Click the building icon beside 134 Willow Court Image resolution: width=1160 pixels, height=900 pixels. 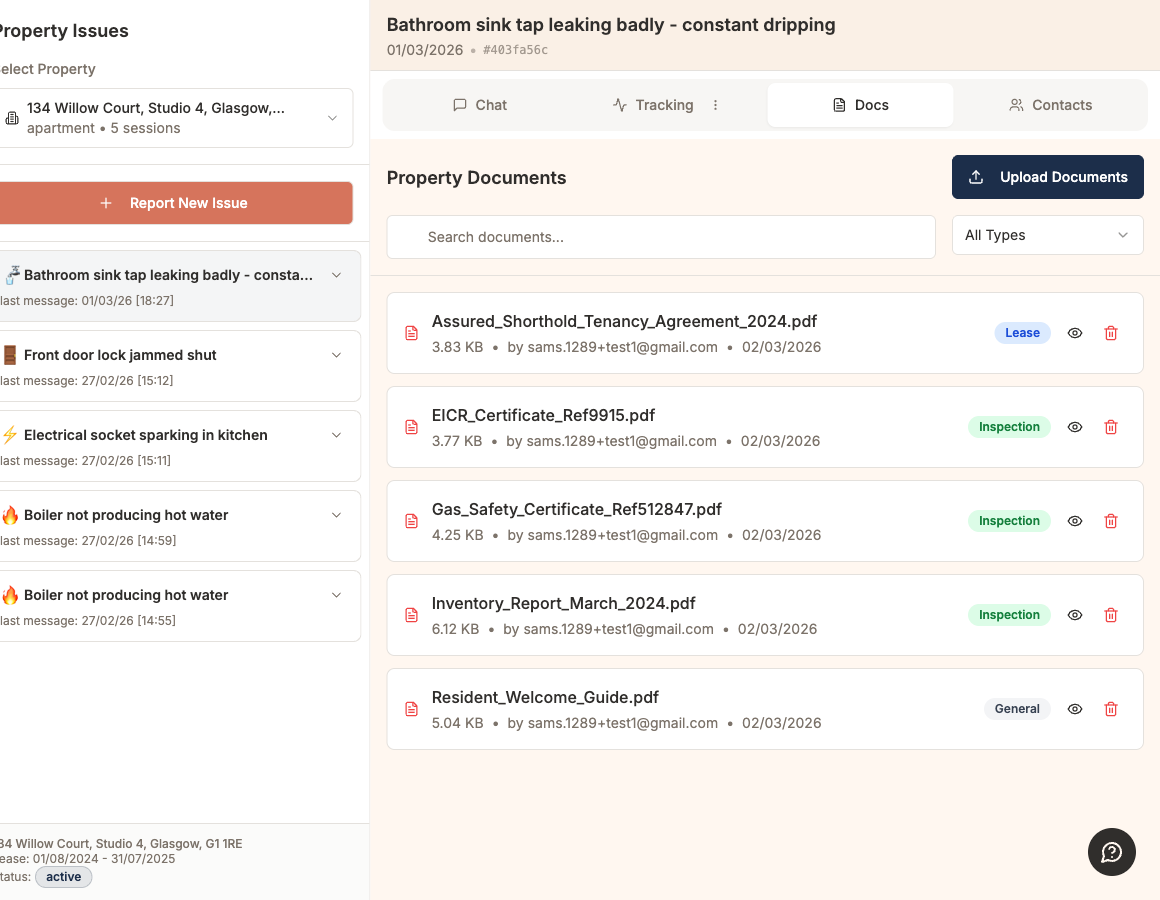click(x=11, y=117)
